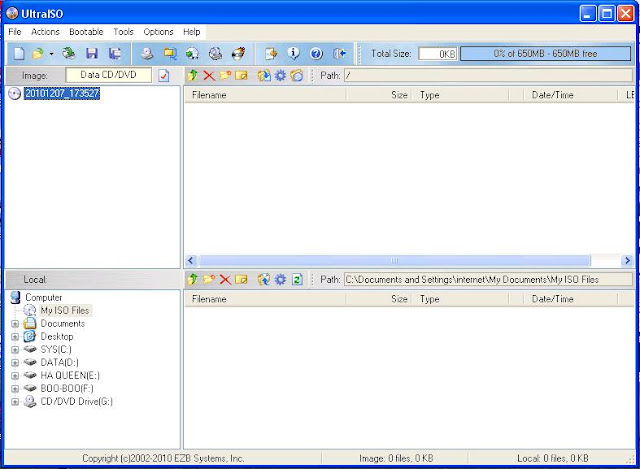Click the local pane Rename icon
This screenshot has width=640, height=469.
click(x=241, y=280)
